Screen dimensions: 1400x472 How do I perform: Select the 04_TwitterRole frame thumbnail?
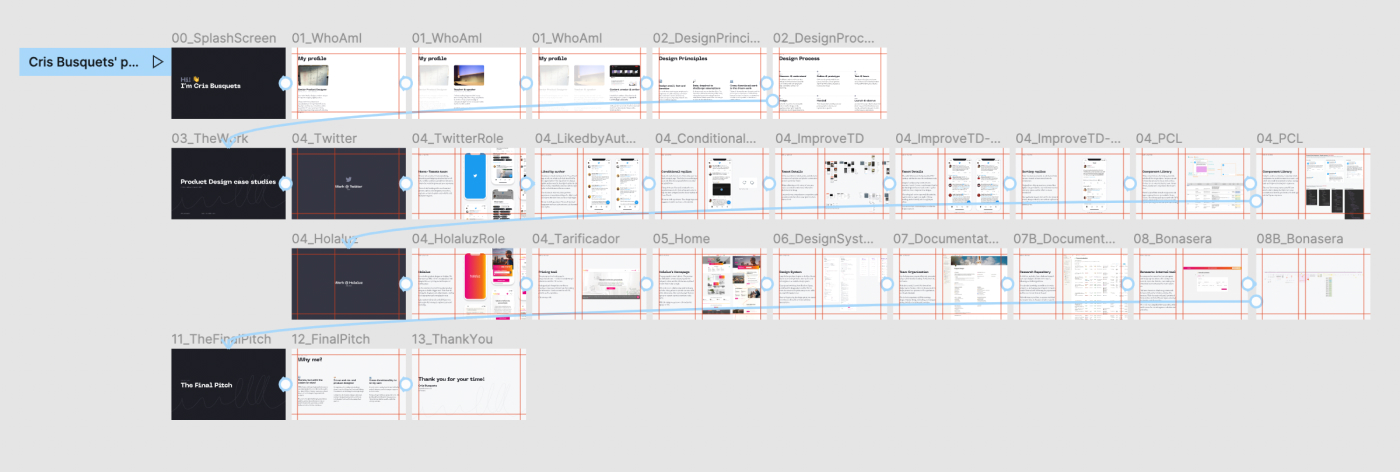tap(469, 184)
